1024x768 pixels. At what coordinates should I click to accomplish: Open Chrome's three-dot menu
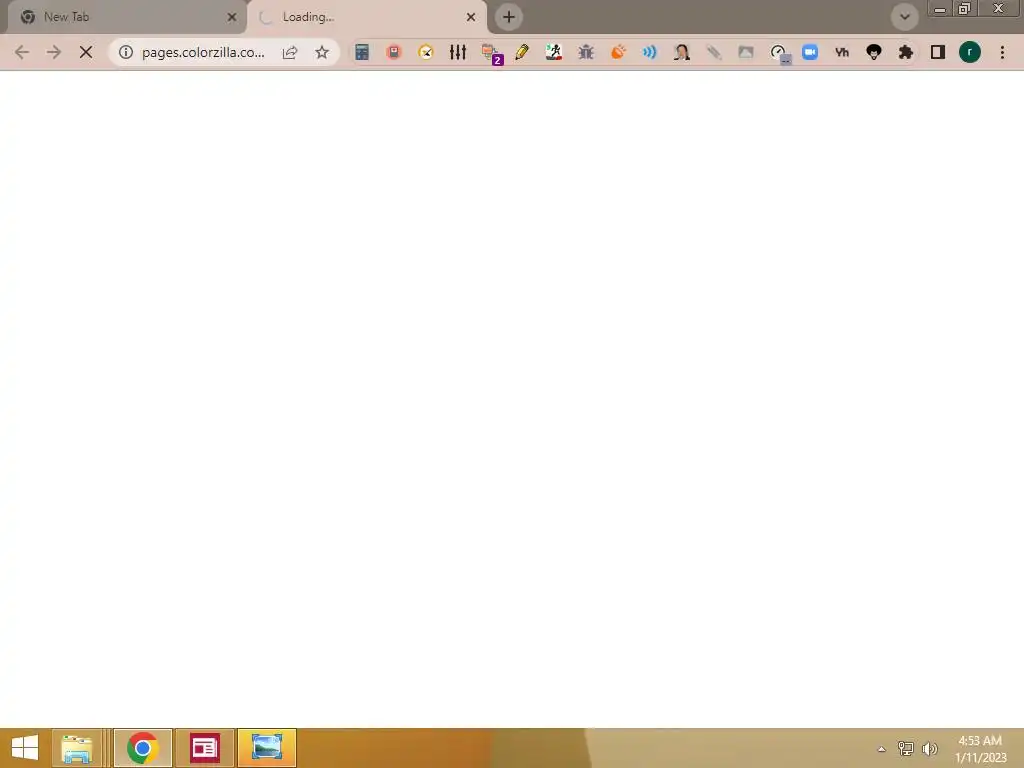pyautogui.click(x=1002, y=52)
